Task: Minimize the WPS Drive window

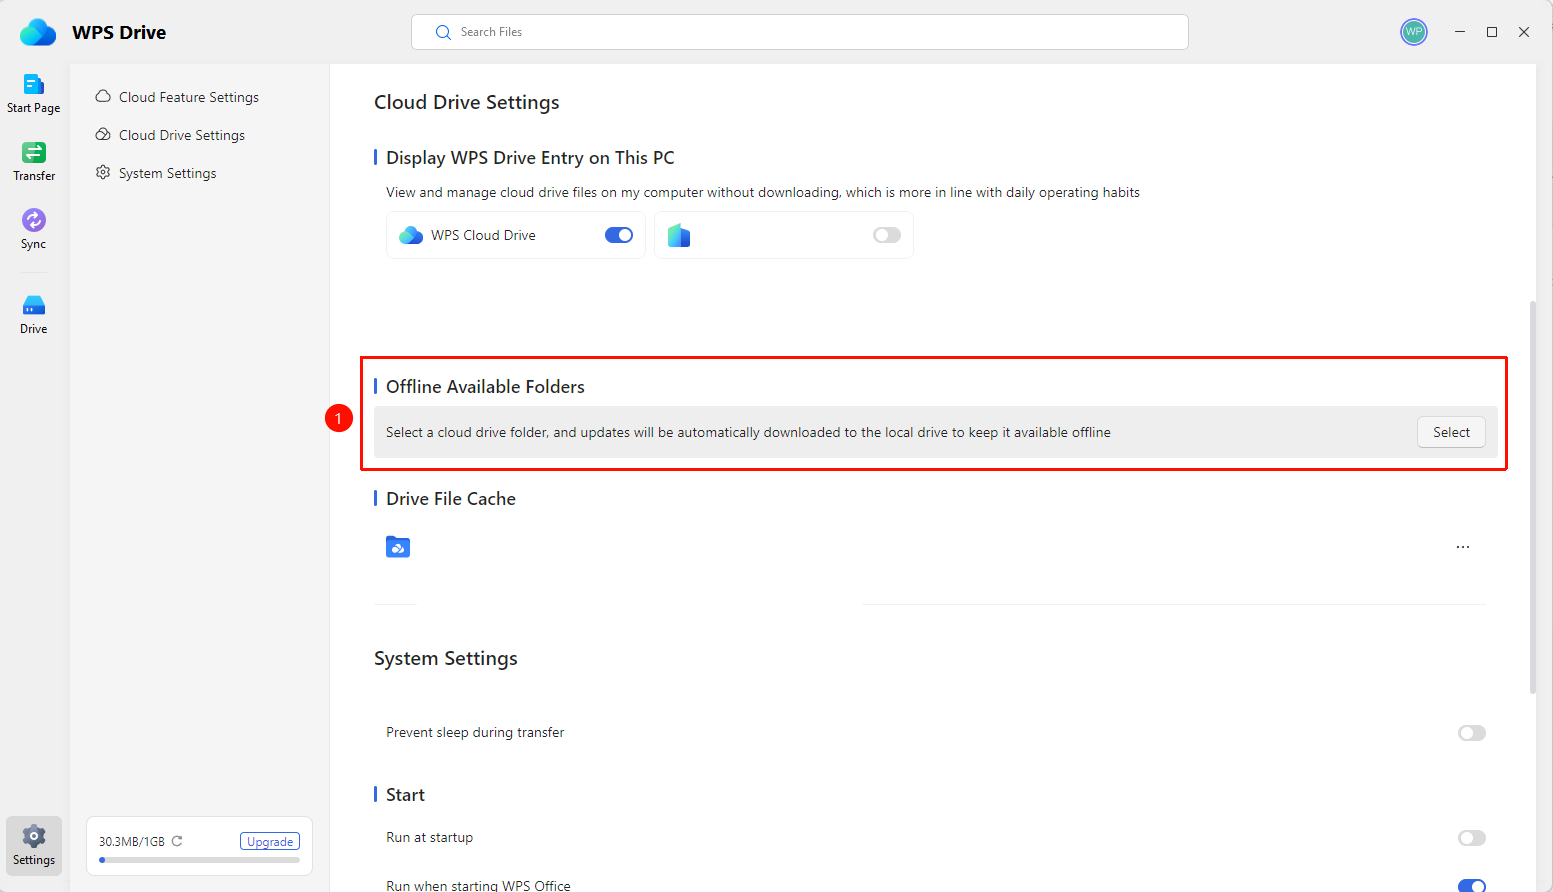Action: 1460,32
